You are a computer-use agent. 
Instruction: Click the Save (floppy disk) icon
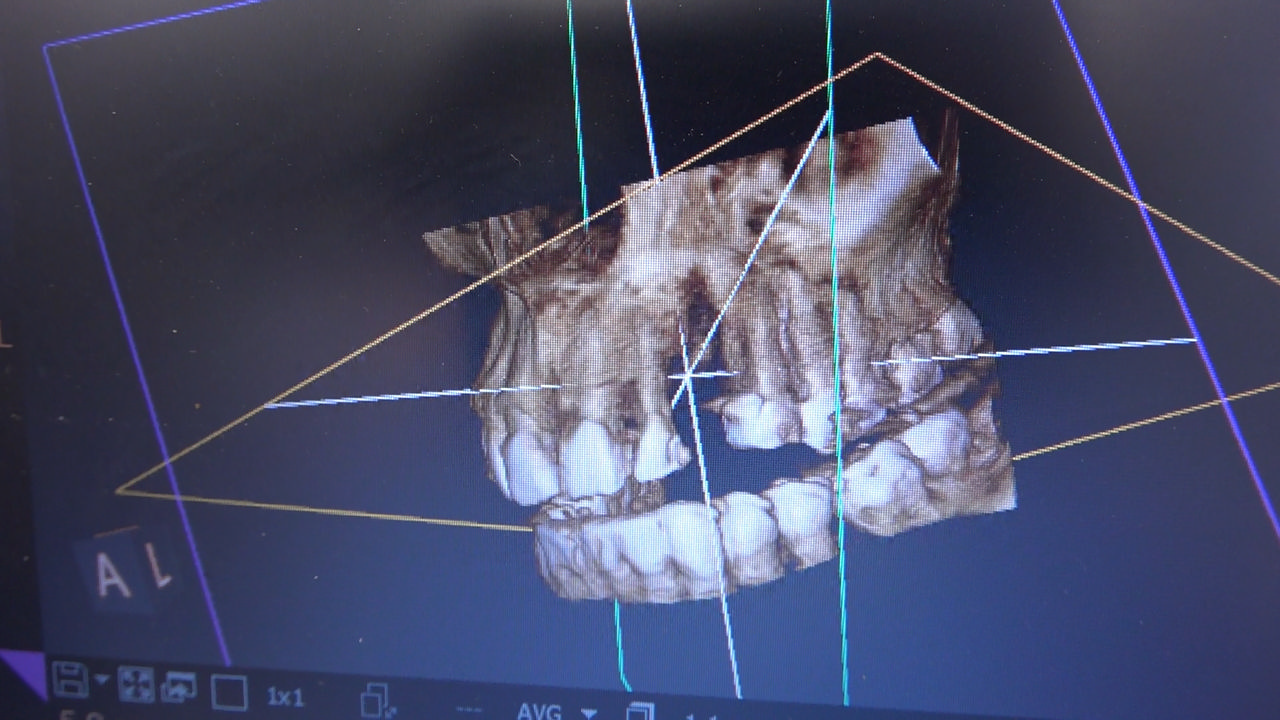(x=69, y=679)
